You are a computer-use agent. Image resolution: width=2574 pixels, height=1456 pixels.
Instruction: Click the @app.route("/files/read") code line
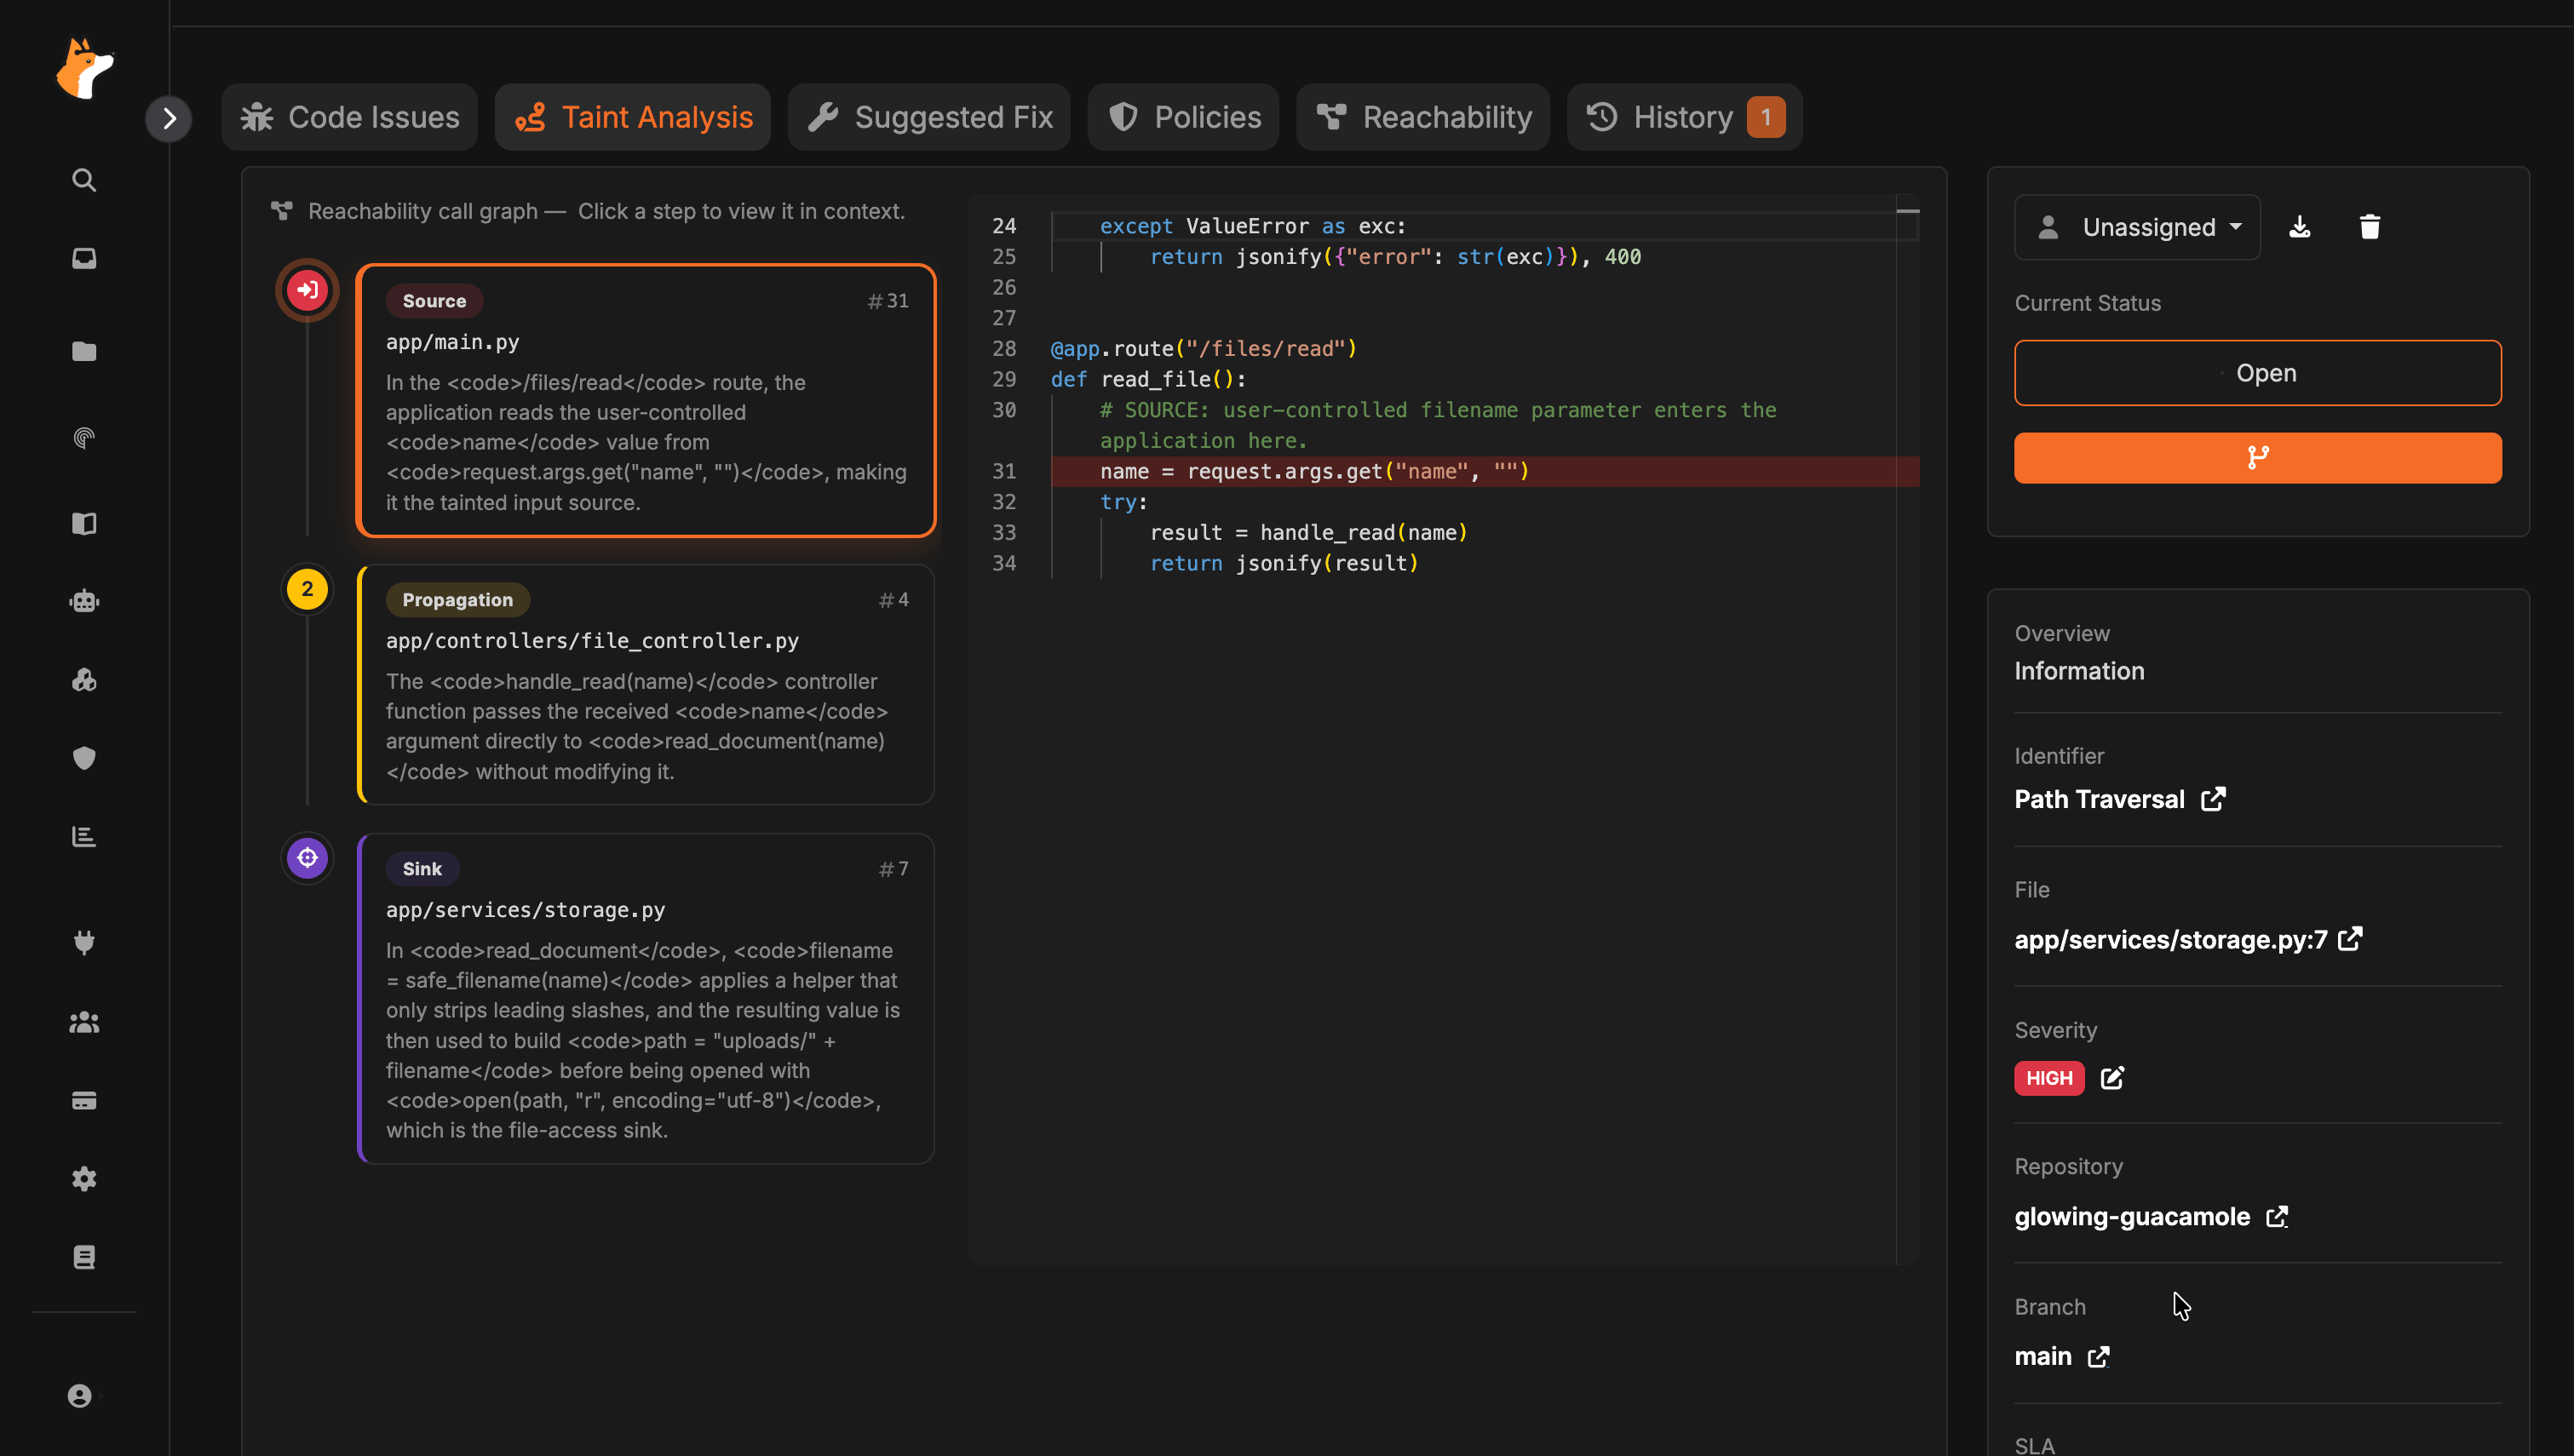tap(1204, 349)
